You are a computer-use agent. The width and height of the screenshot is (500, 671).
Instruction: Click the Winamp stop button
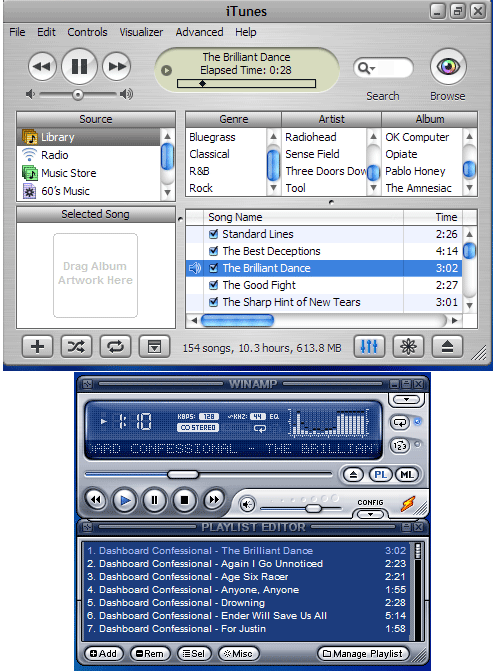(x=184, y=500)
